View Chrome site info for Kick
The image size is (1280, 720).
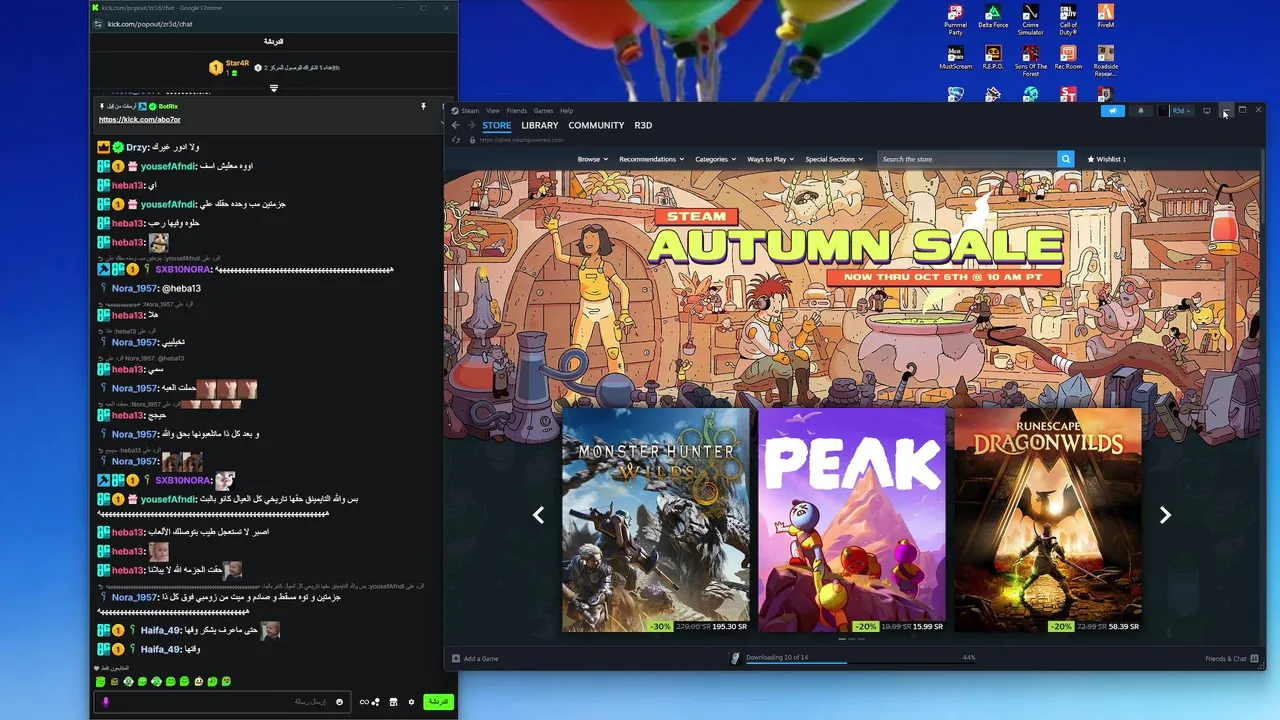click(x=98, y=23)
